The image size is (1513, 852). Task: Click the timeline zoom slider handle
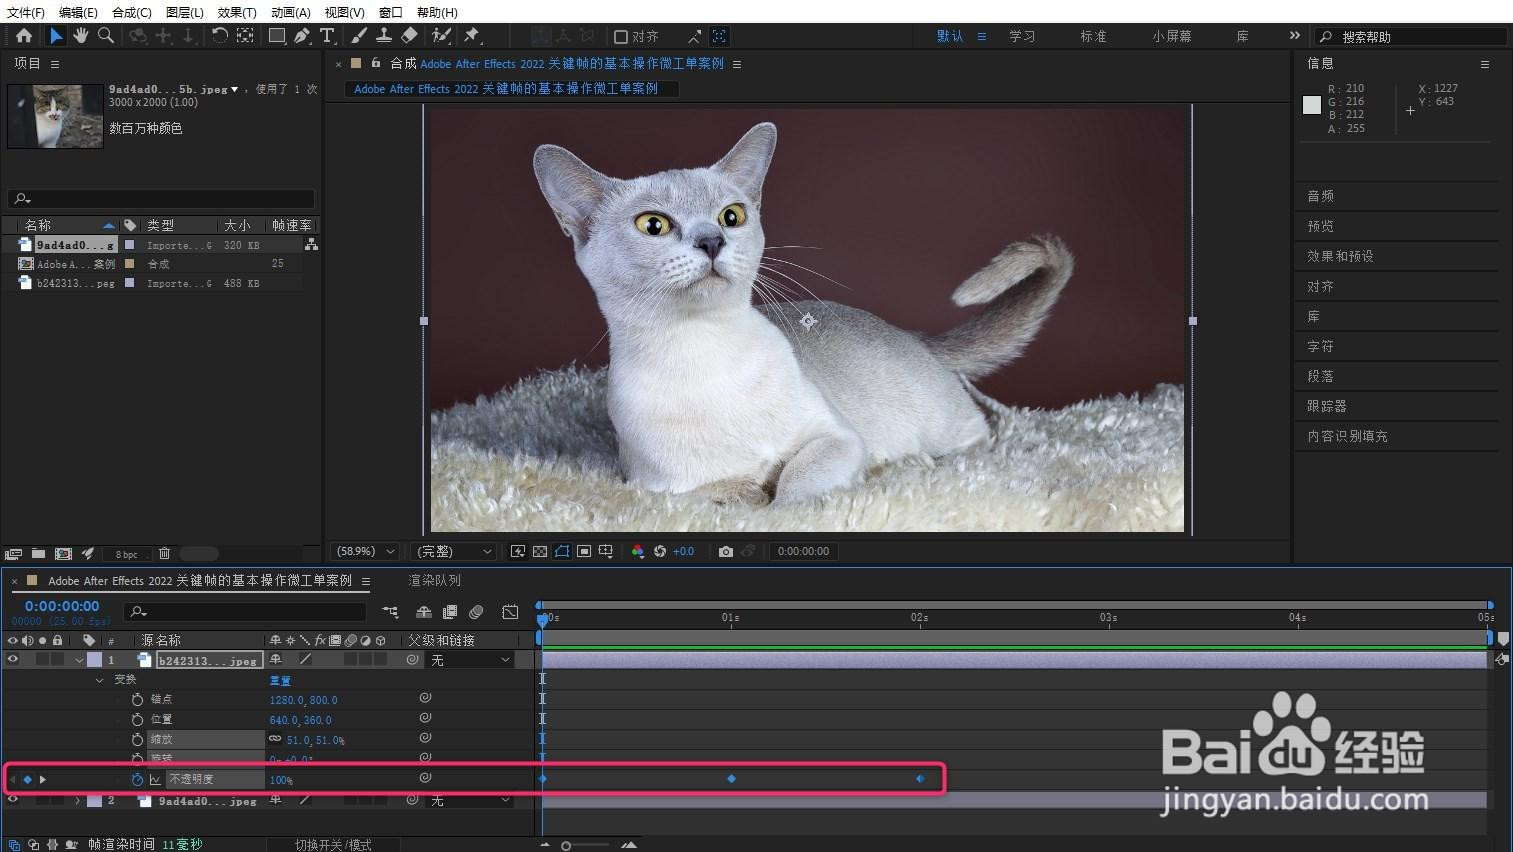click(566, 846)
